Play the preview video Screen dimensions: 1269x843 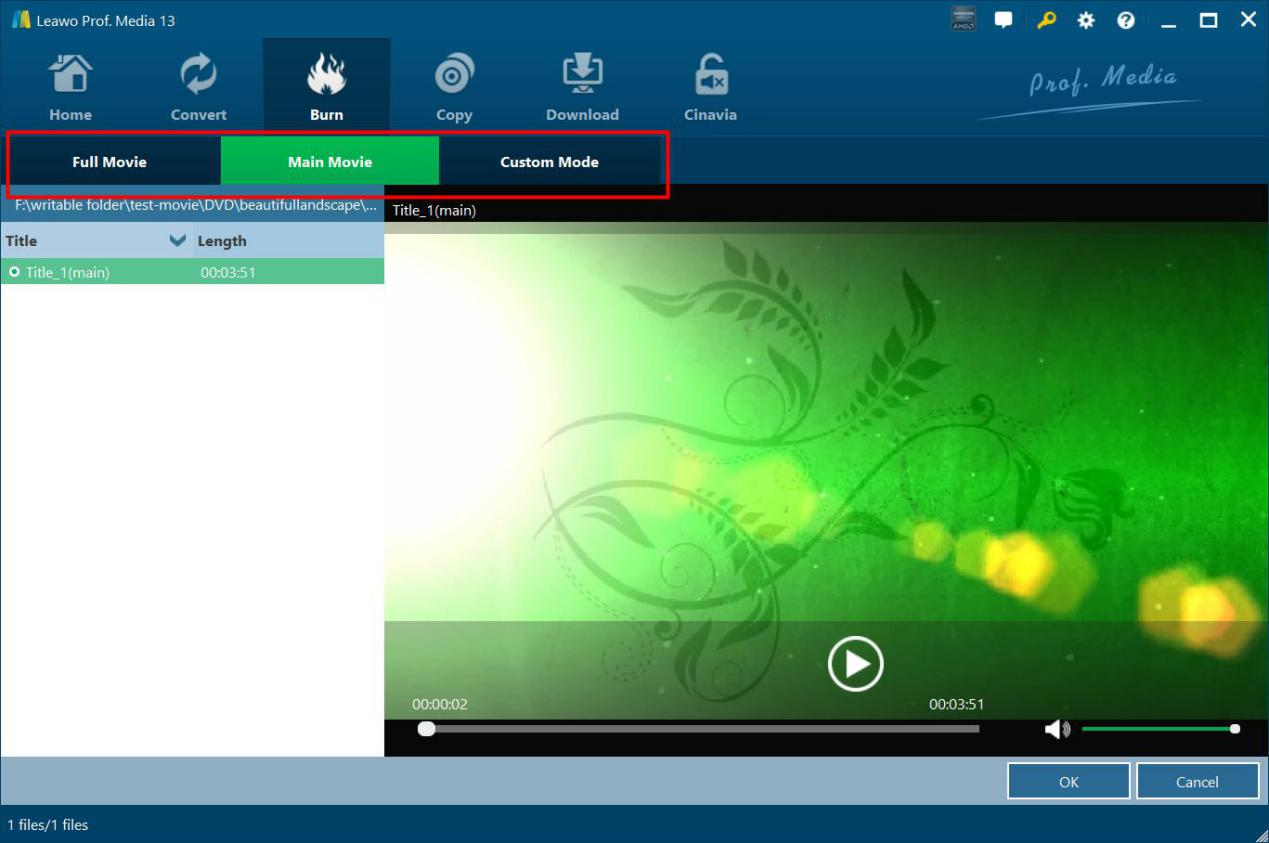pos(856,663)
